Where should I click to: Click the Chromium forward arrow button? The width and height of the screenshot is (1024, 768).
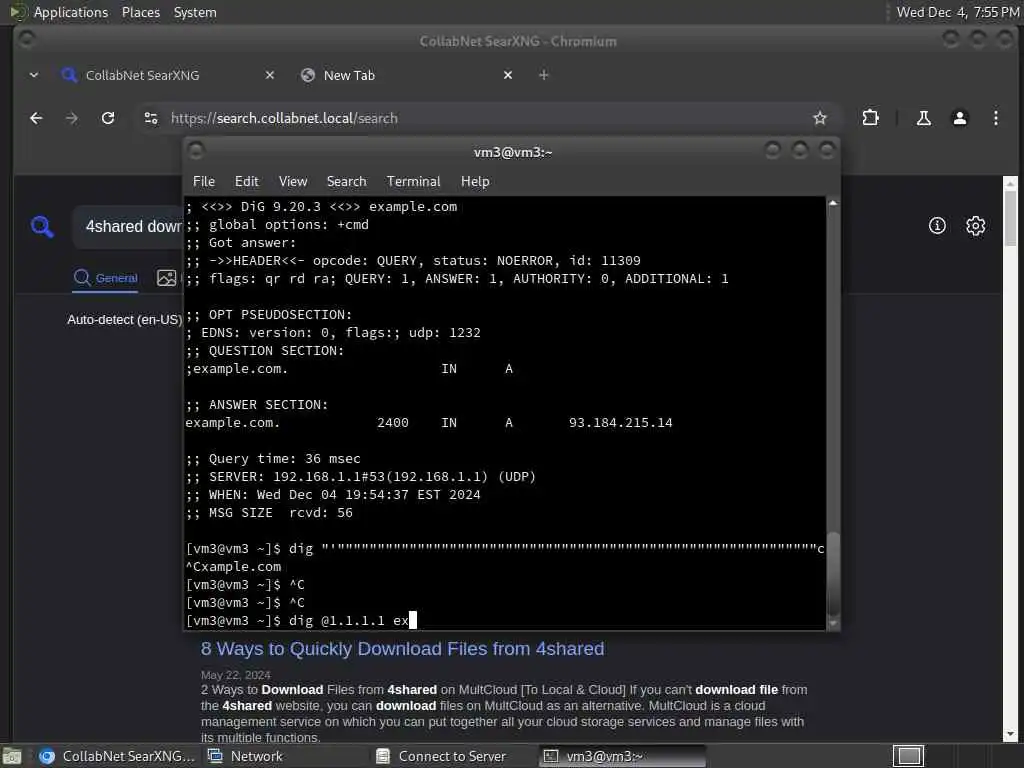[72, 118]
